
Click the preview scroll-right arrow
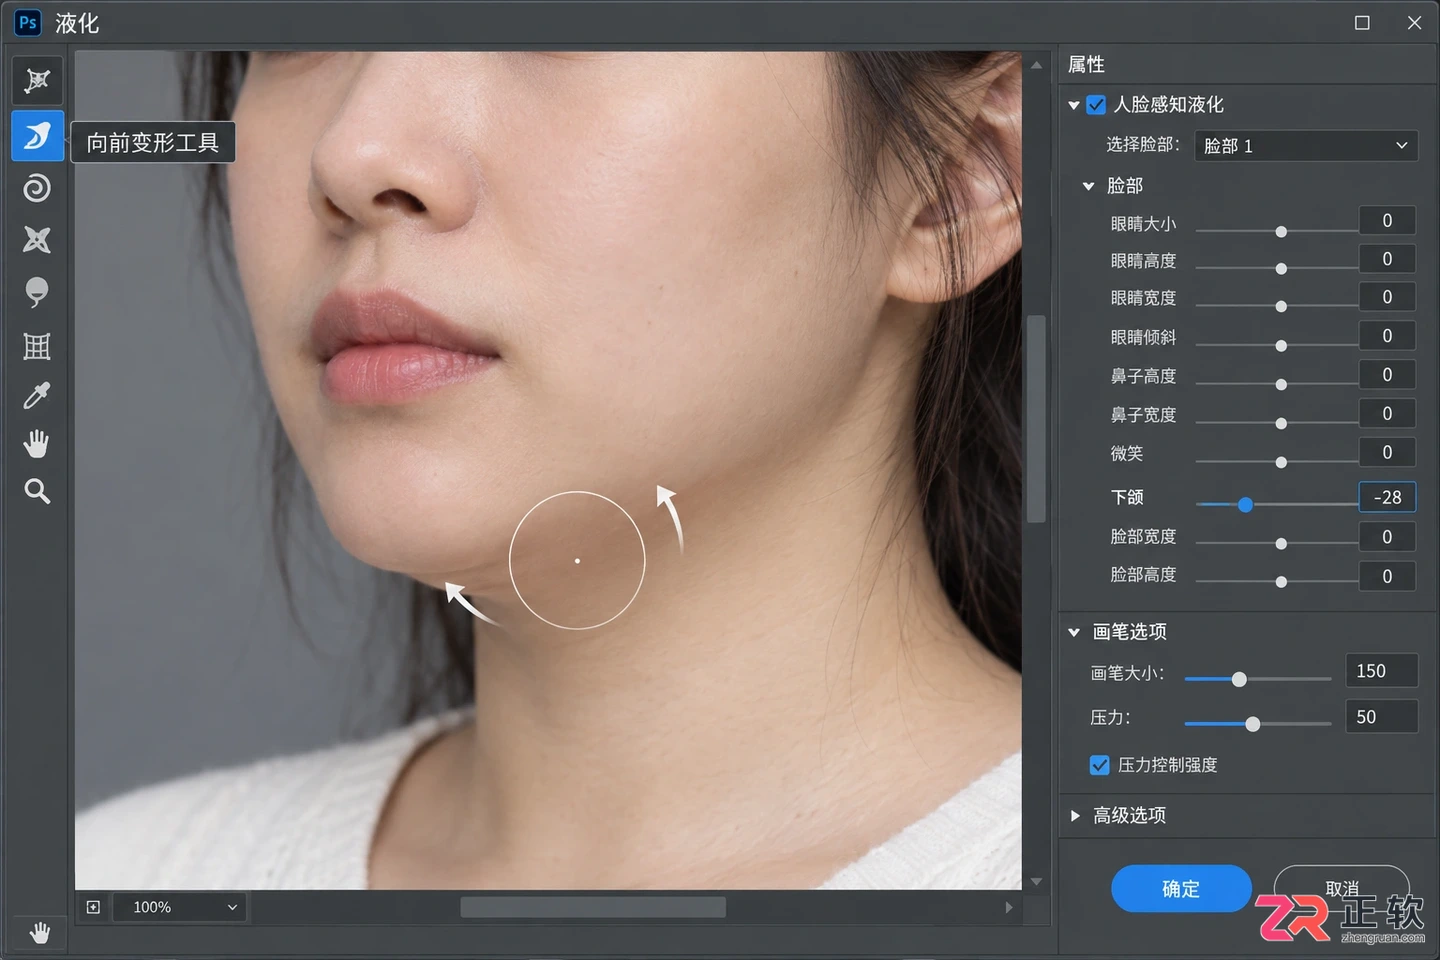(x=1009, y=907)
